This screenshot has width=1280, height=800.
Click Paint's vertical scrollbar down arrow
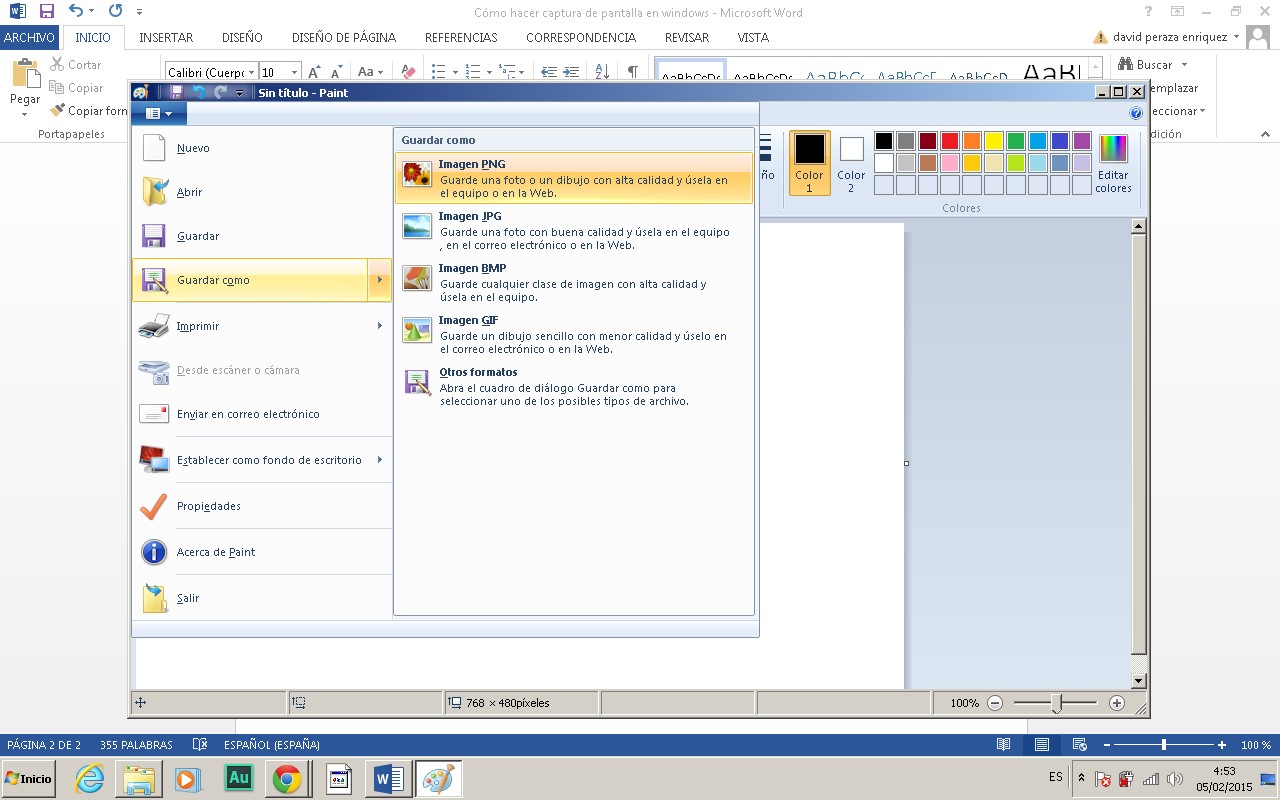1138,681
